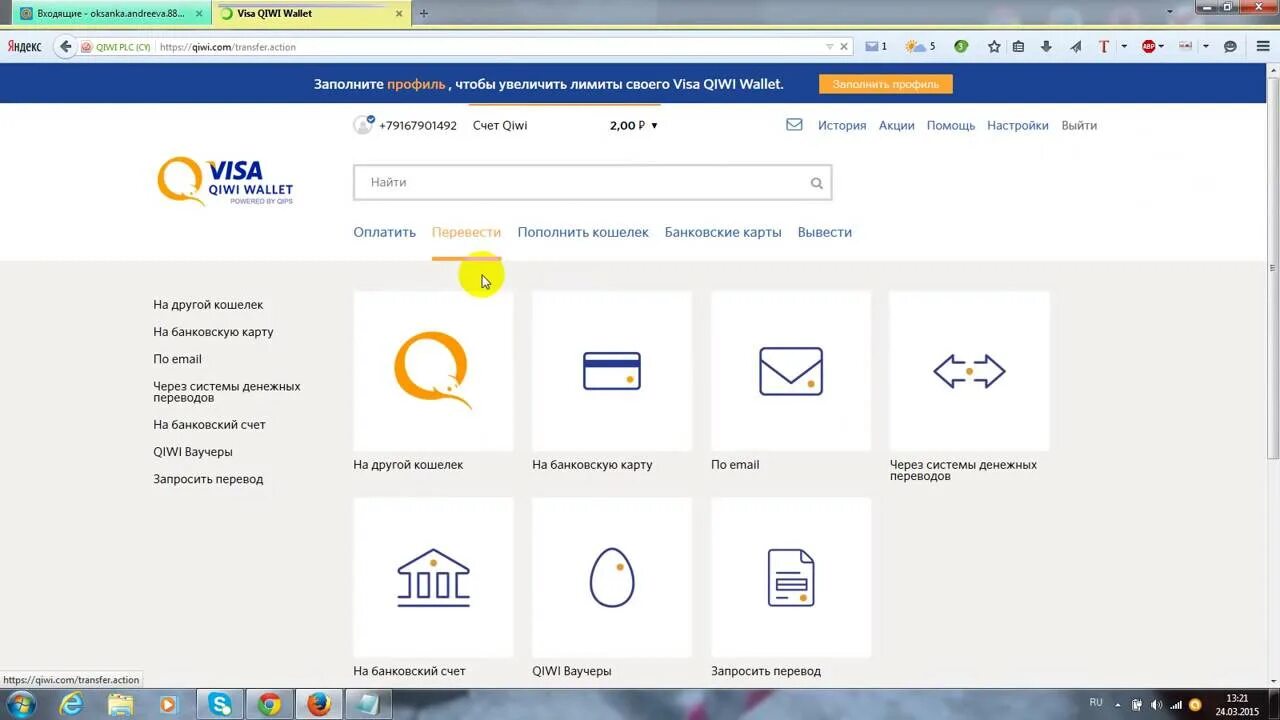Screen dimensions: 1280x720
Task: Click the weather toolbar icon
Action: click(920, 46)
